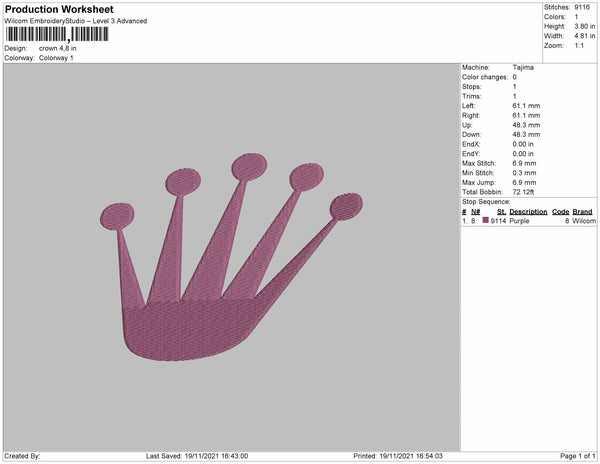
Task: Click the 'Purple' thread description
Action: point(519,221)
